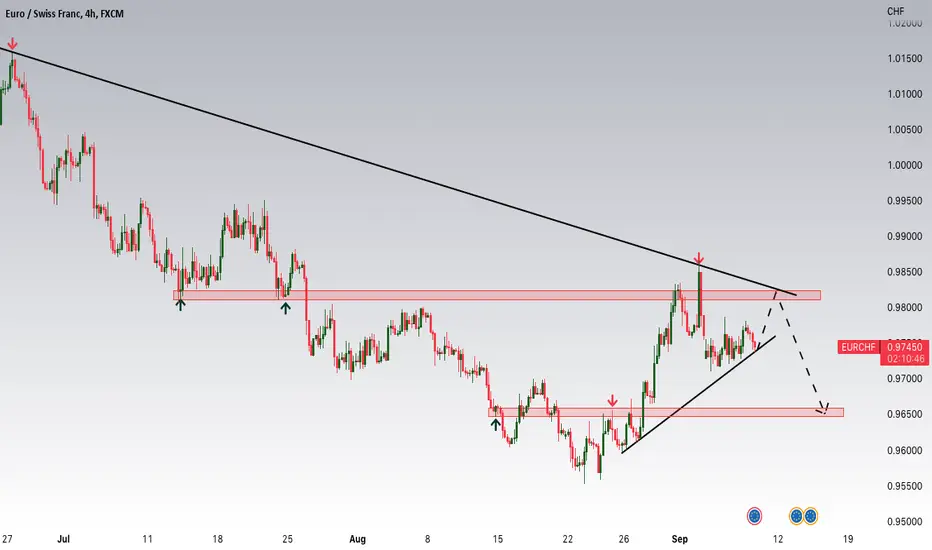Click the 0.98000 price axis label
The image size is (932, 550).
coord(905,308)
